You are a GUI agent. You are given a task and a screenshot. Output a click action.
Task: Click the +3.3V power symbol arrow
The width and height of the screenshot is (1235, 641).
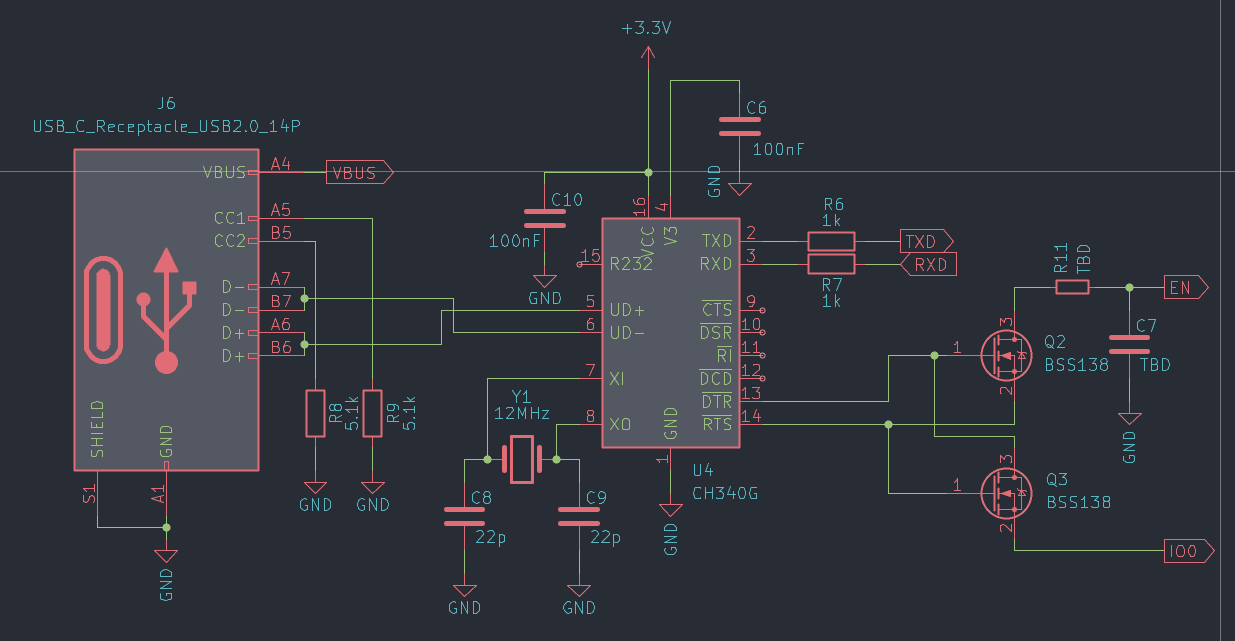coord(648,58)
